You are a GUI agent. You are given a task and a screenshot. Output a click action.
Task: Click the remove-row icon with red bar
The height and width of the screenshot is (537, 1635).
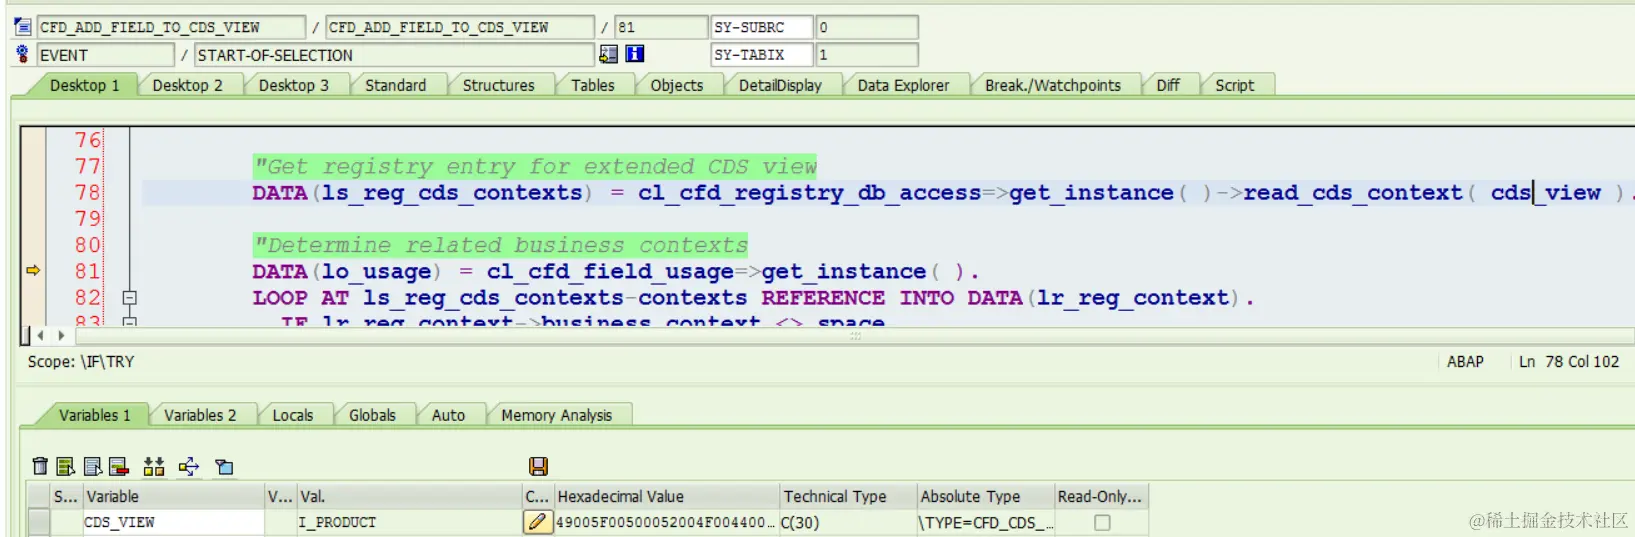click(x=119, y=466)
